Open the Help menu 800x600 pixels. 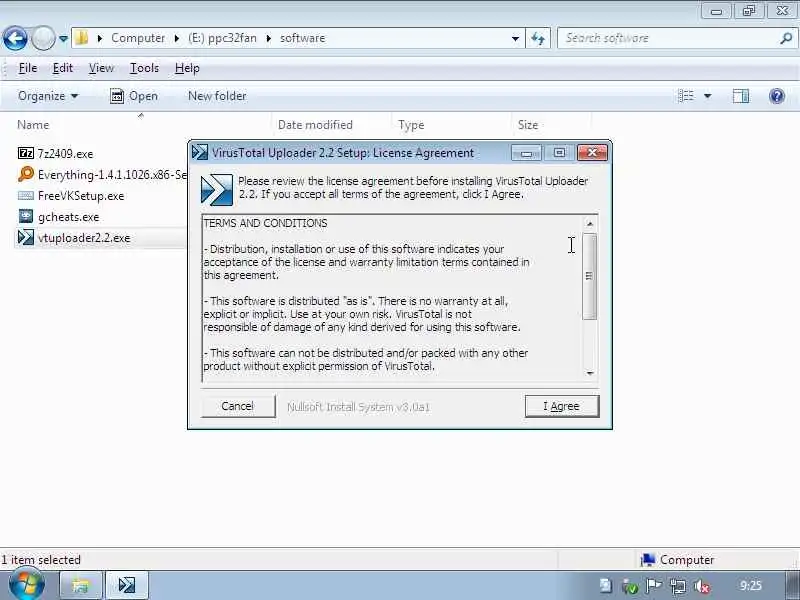[x=187, y=68]
